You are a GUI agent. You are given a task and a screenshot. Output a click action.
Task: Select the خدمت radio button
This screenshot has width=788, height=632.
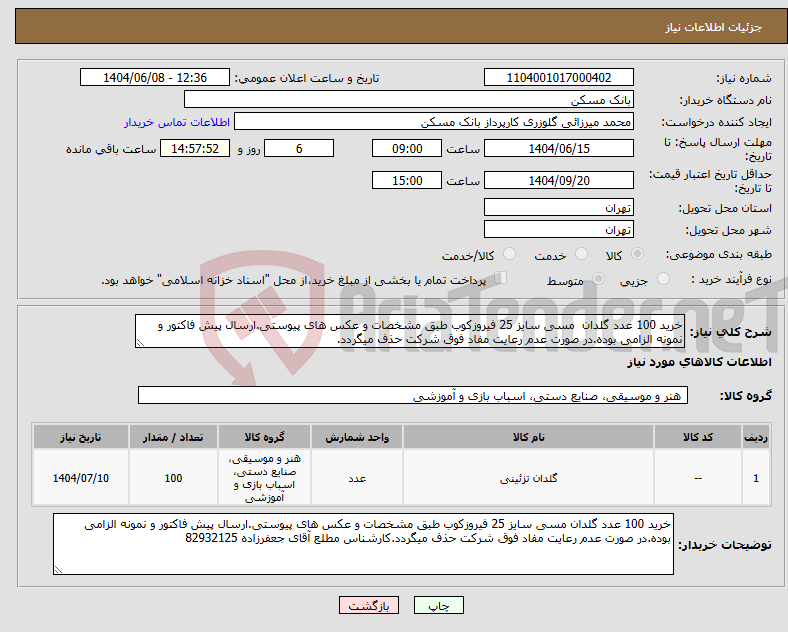(x=581, y=254)
